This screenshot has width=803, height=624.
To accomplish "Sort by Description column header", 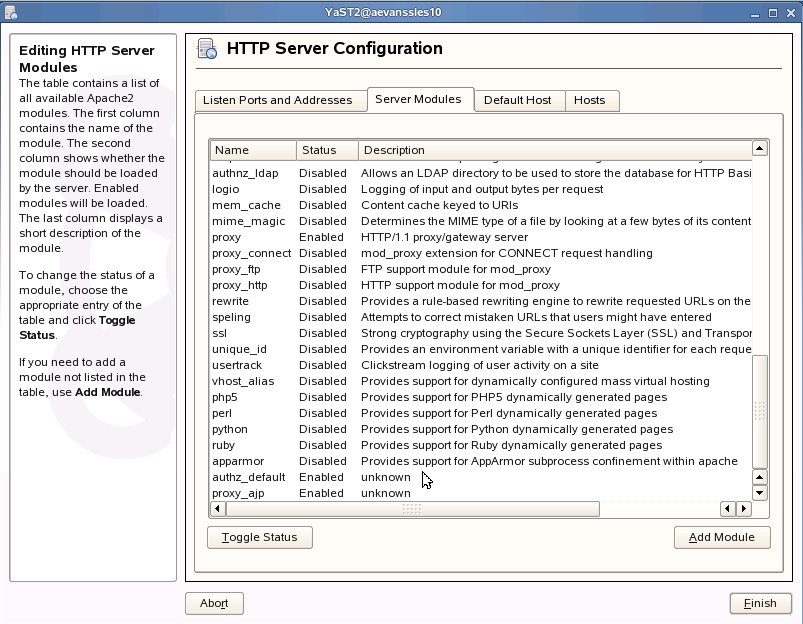I will (555, 150).
